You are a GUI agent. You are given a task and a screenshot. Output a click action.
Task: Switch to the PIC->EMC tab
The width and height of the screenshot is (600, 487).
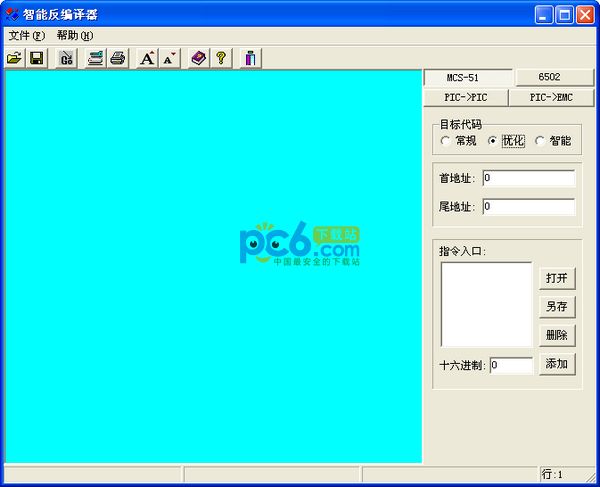[551, 97]
